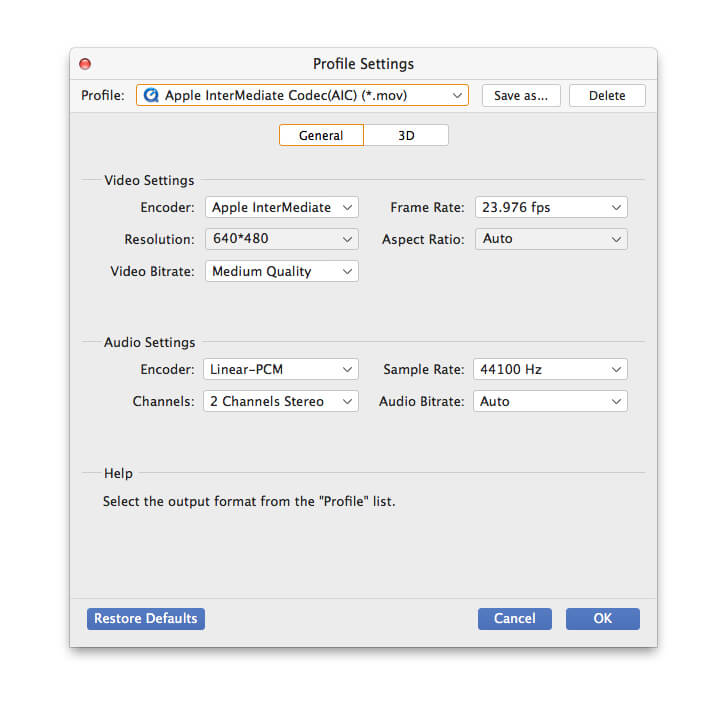727x707 pixels.
Task: Click the "Profile:" label
Action: (x=103, y=96)
